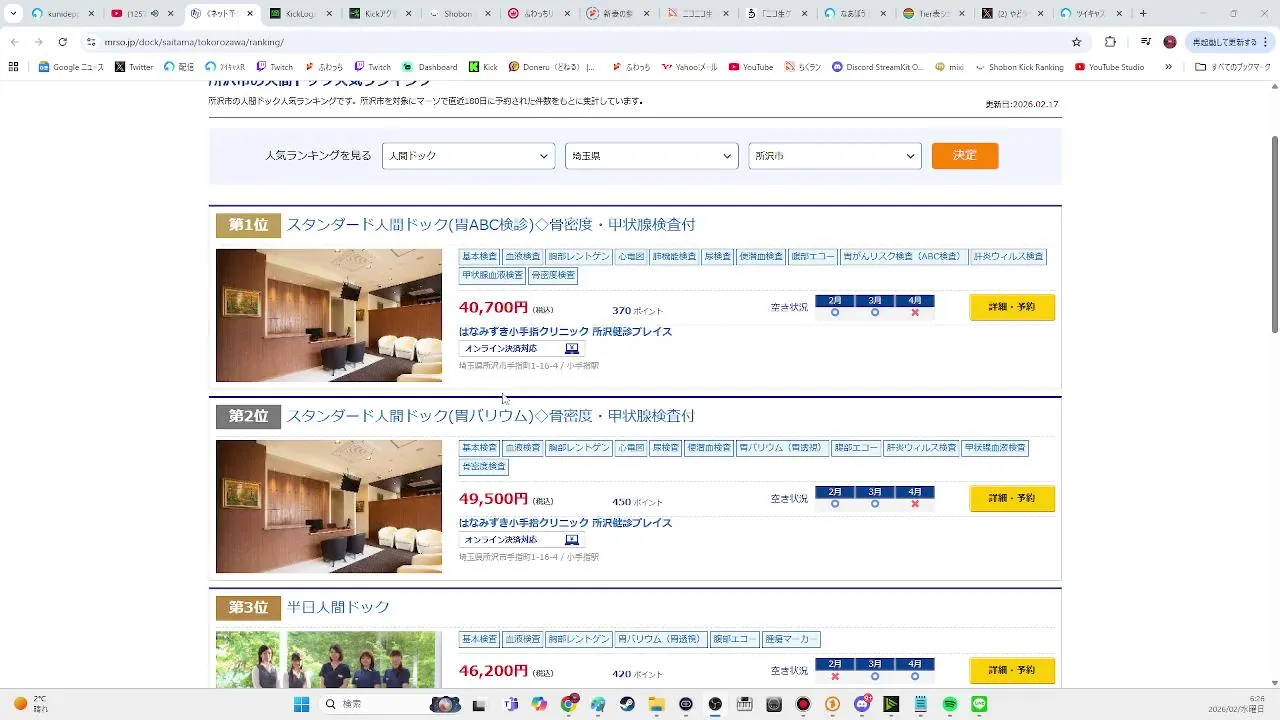Click 詳細・予約 for the 49,500円 plan
The width and height of the screenshot is (1280, 720).
(1012, 498)
